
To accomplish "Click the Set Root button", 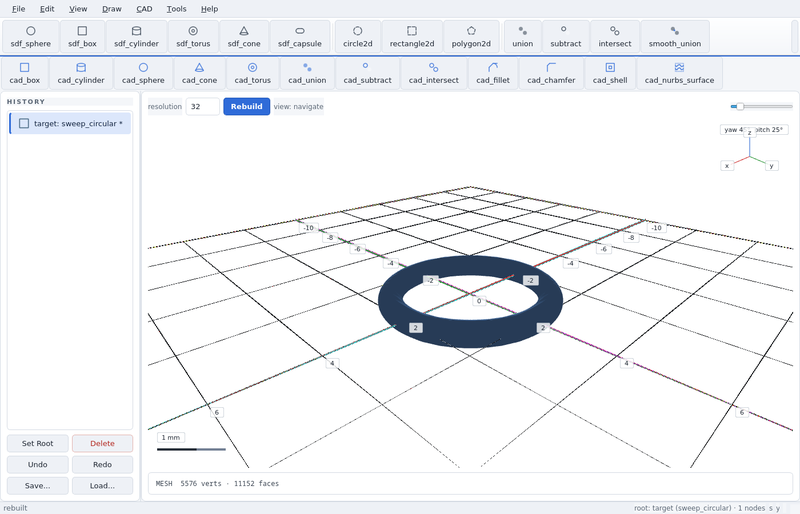I will [37, 444].
